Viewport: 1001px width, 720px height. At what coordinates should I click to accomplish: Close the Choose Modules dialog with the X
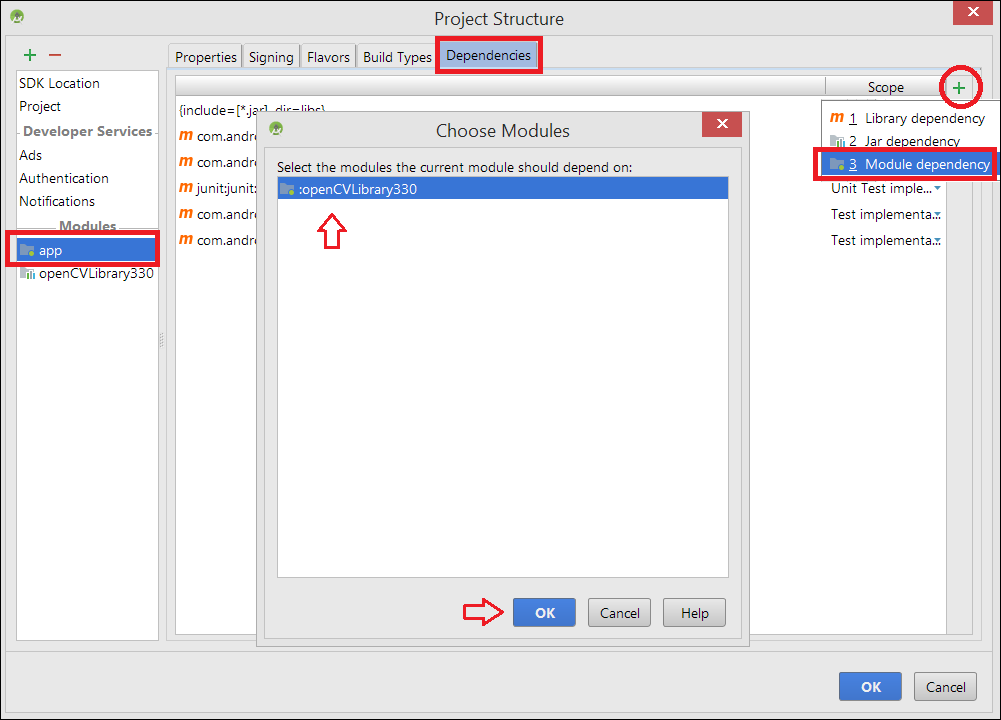722,124
